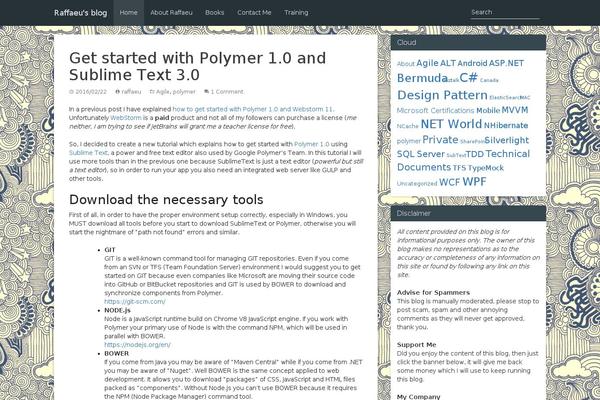This screenshot has height=400, width=600.
Task: Select the C# tag
Action: click(468, 78)
